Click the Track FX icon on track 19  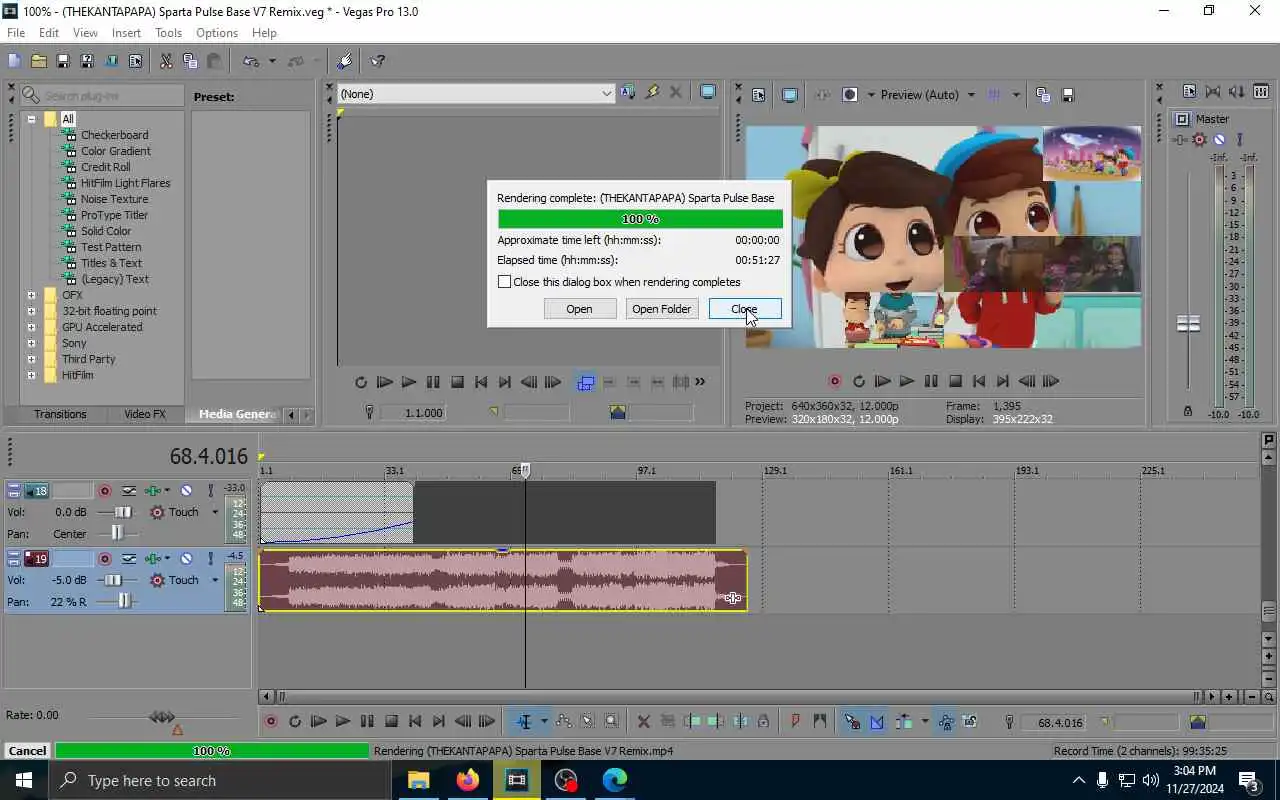pyautogui.click(x=153, y=558)
